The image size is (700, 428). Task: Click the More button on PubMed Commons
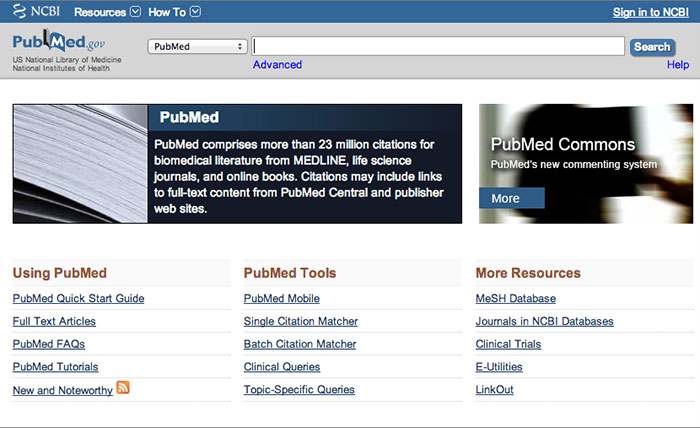point(512,198)
